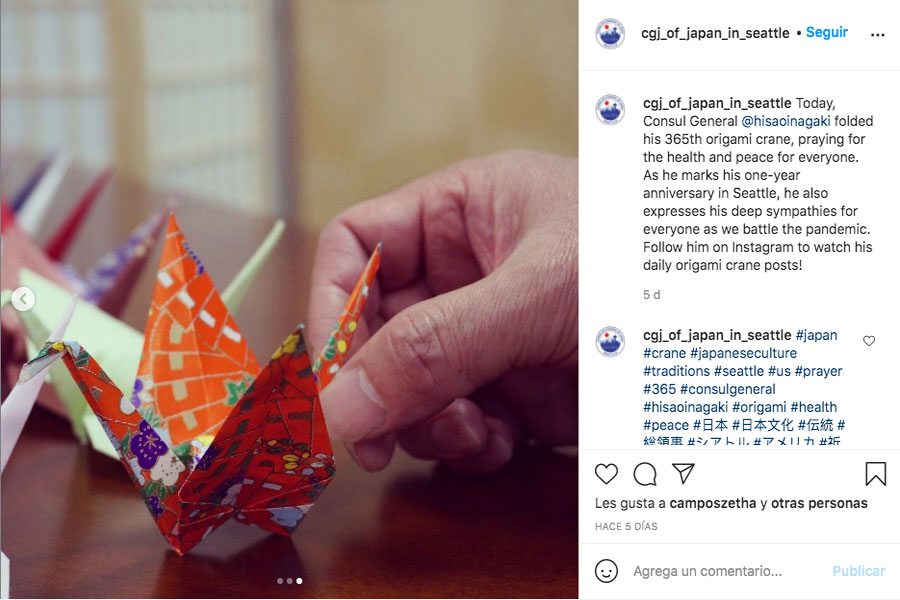Viewport: 900px width, 600px height.
Task: Select the first carousel dot indicator
Action: click(280, 581)
